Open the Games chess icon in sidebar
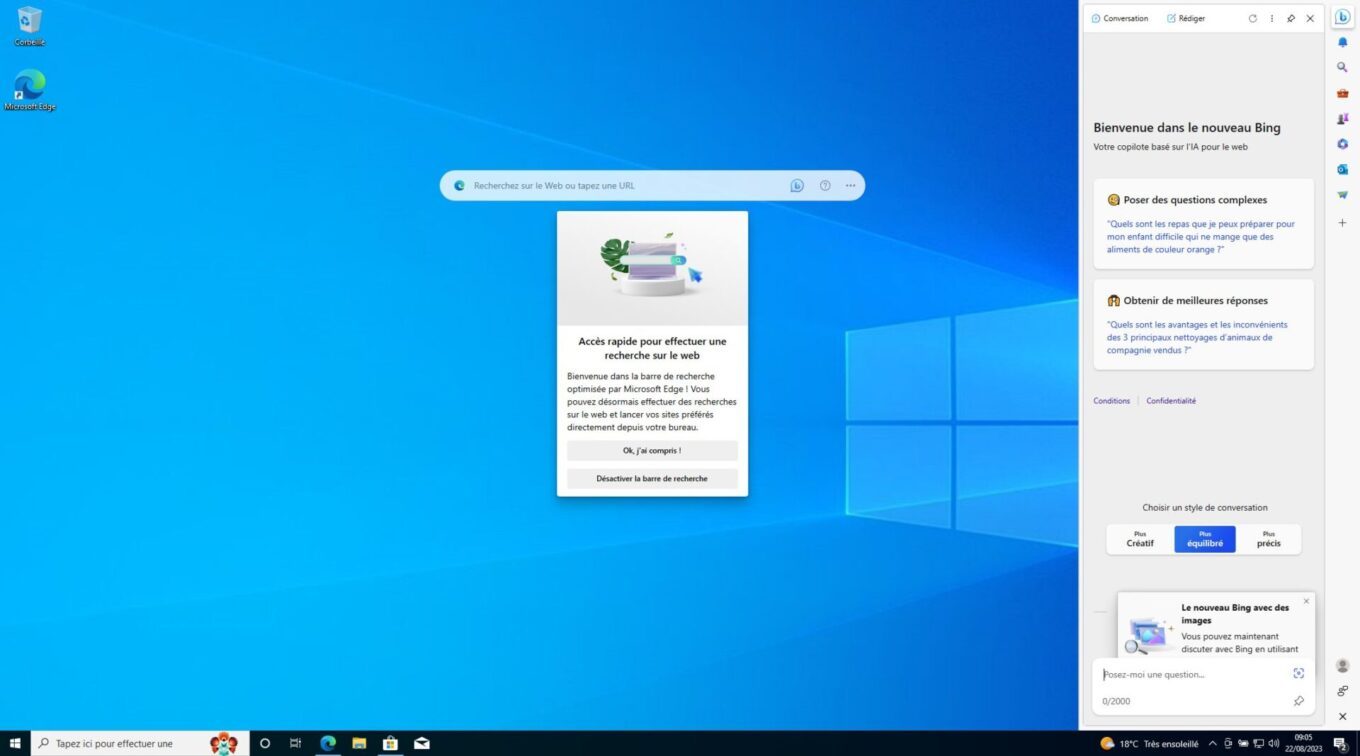Viewport: 1360px width, 756px height. coord(1343,118)
